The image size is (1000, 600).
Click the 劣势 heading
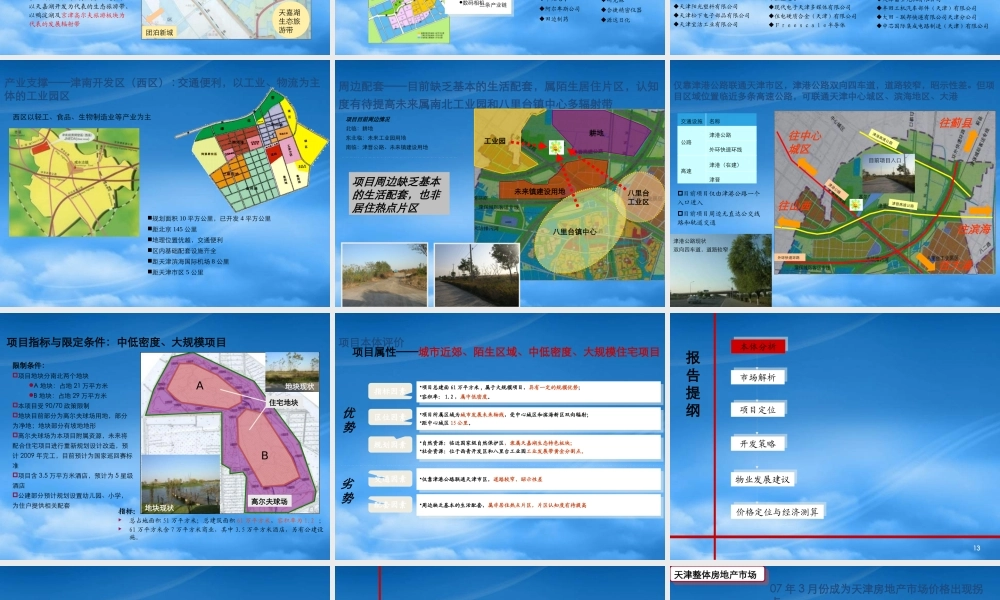(x=348, y=492)
